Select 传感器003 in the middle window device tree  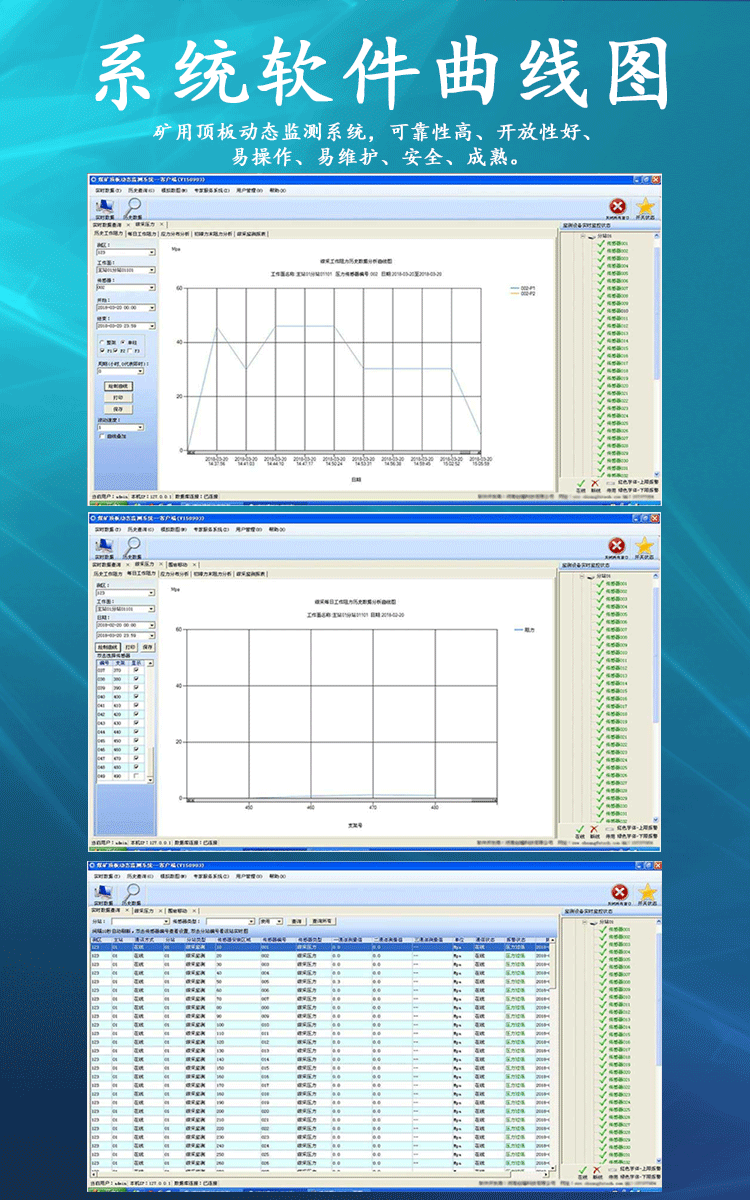(617, 599)
